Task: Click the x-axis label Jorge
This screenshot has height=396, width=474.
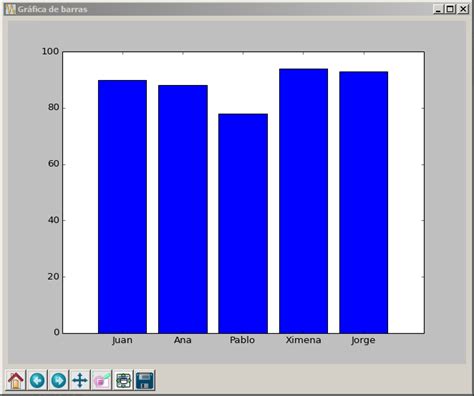Action: pyautogui.click(x=363, y=340)
